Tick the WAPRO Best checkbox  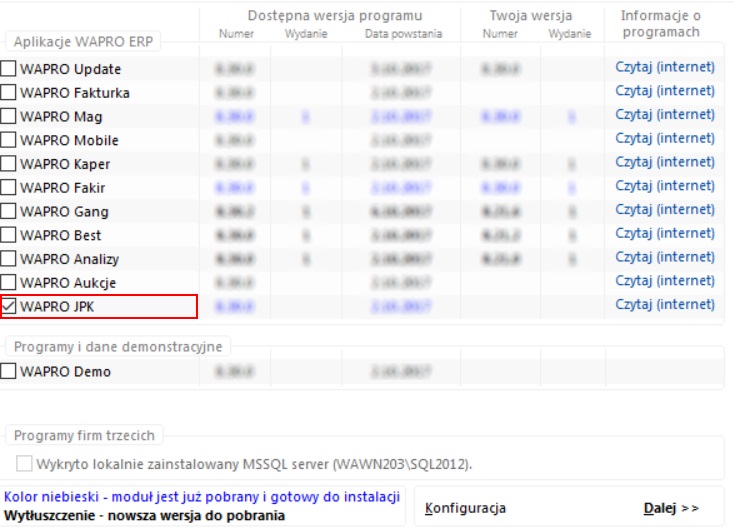coord(8,235)
